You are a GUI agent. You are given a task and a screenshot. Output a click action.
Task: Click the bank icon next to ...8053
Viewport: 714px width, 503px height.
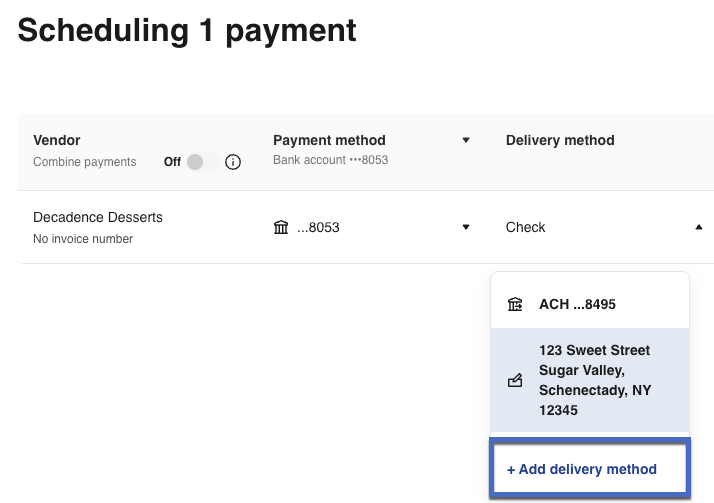[281, 228]
